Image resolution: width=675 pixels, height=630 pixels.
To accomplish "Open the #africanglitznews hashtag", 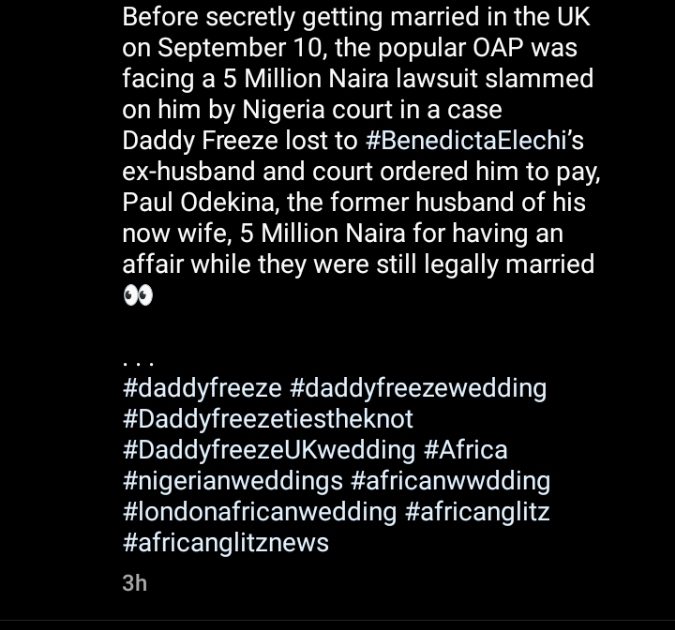I will 225,544.
